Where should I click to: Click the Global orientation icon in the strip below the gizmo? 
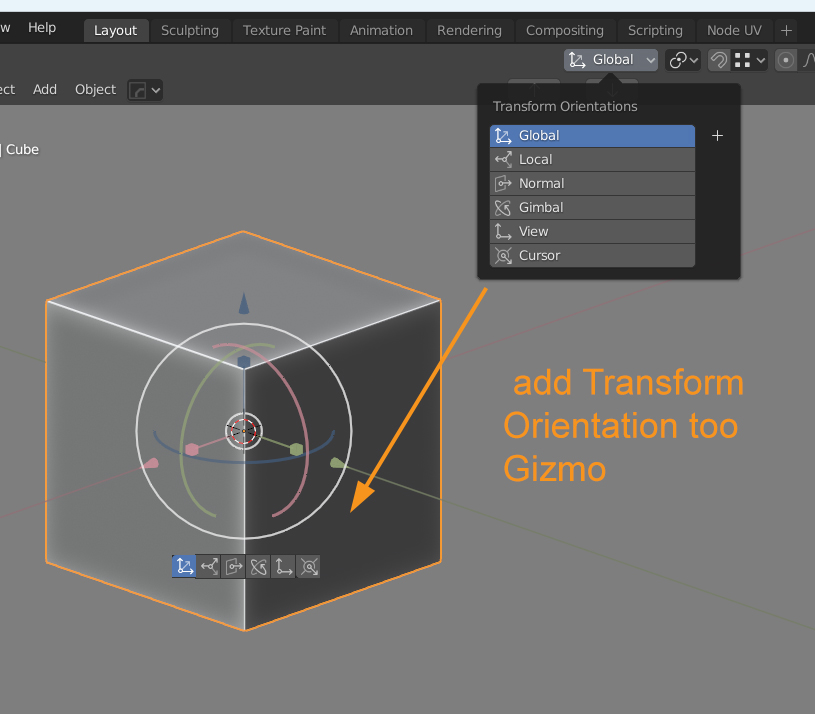184,566
